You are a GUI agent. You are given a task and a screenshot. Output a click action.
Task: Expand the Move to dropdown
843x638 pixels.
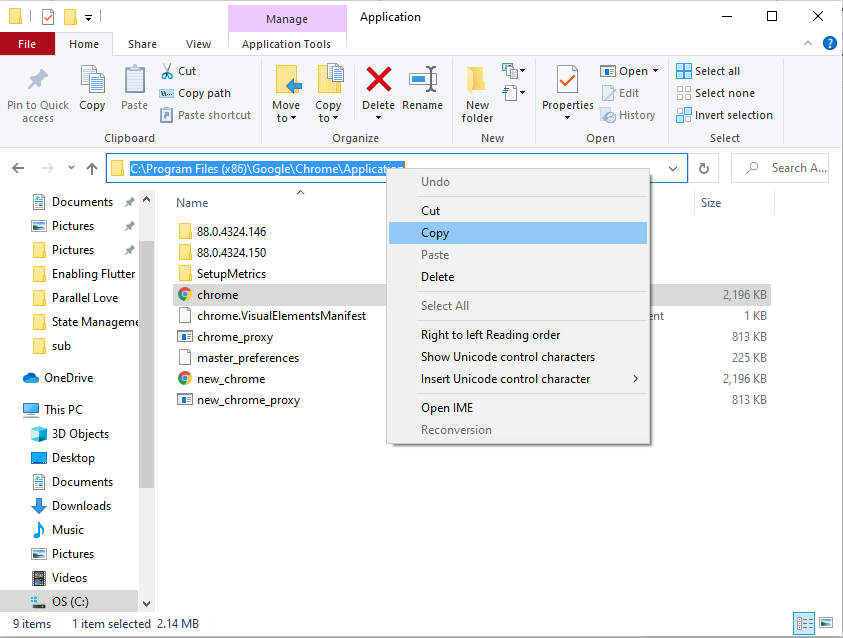[285, 118]
